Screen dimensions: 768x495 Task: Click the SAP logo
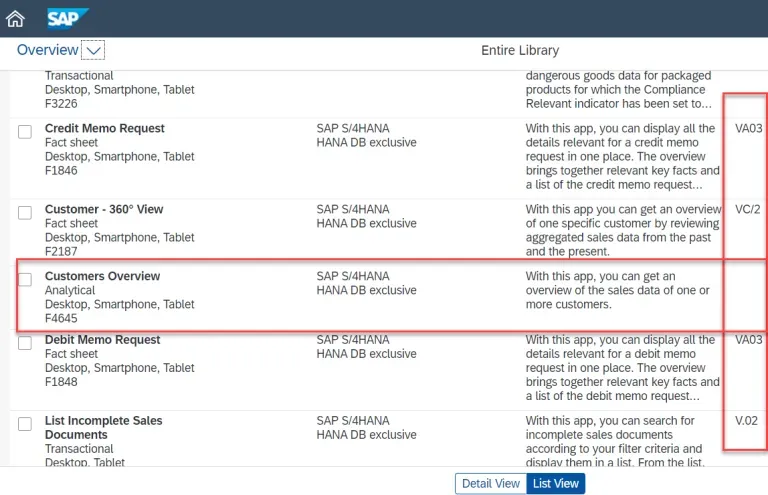pos(67,18)
